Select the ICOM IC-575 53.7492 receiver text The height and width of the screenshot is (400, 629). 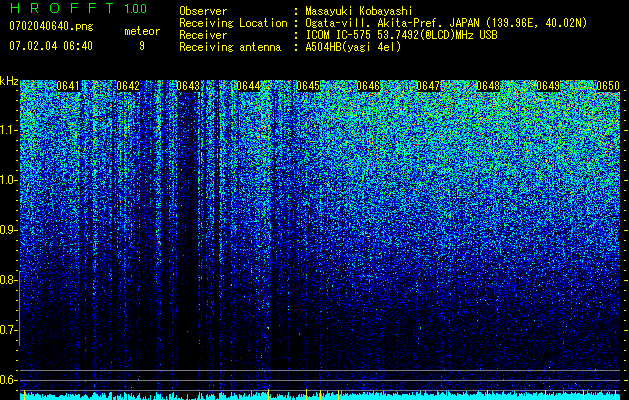401,35
